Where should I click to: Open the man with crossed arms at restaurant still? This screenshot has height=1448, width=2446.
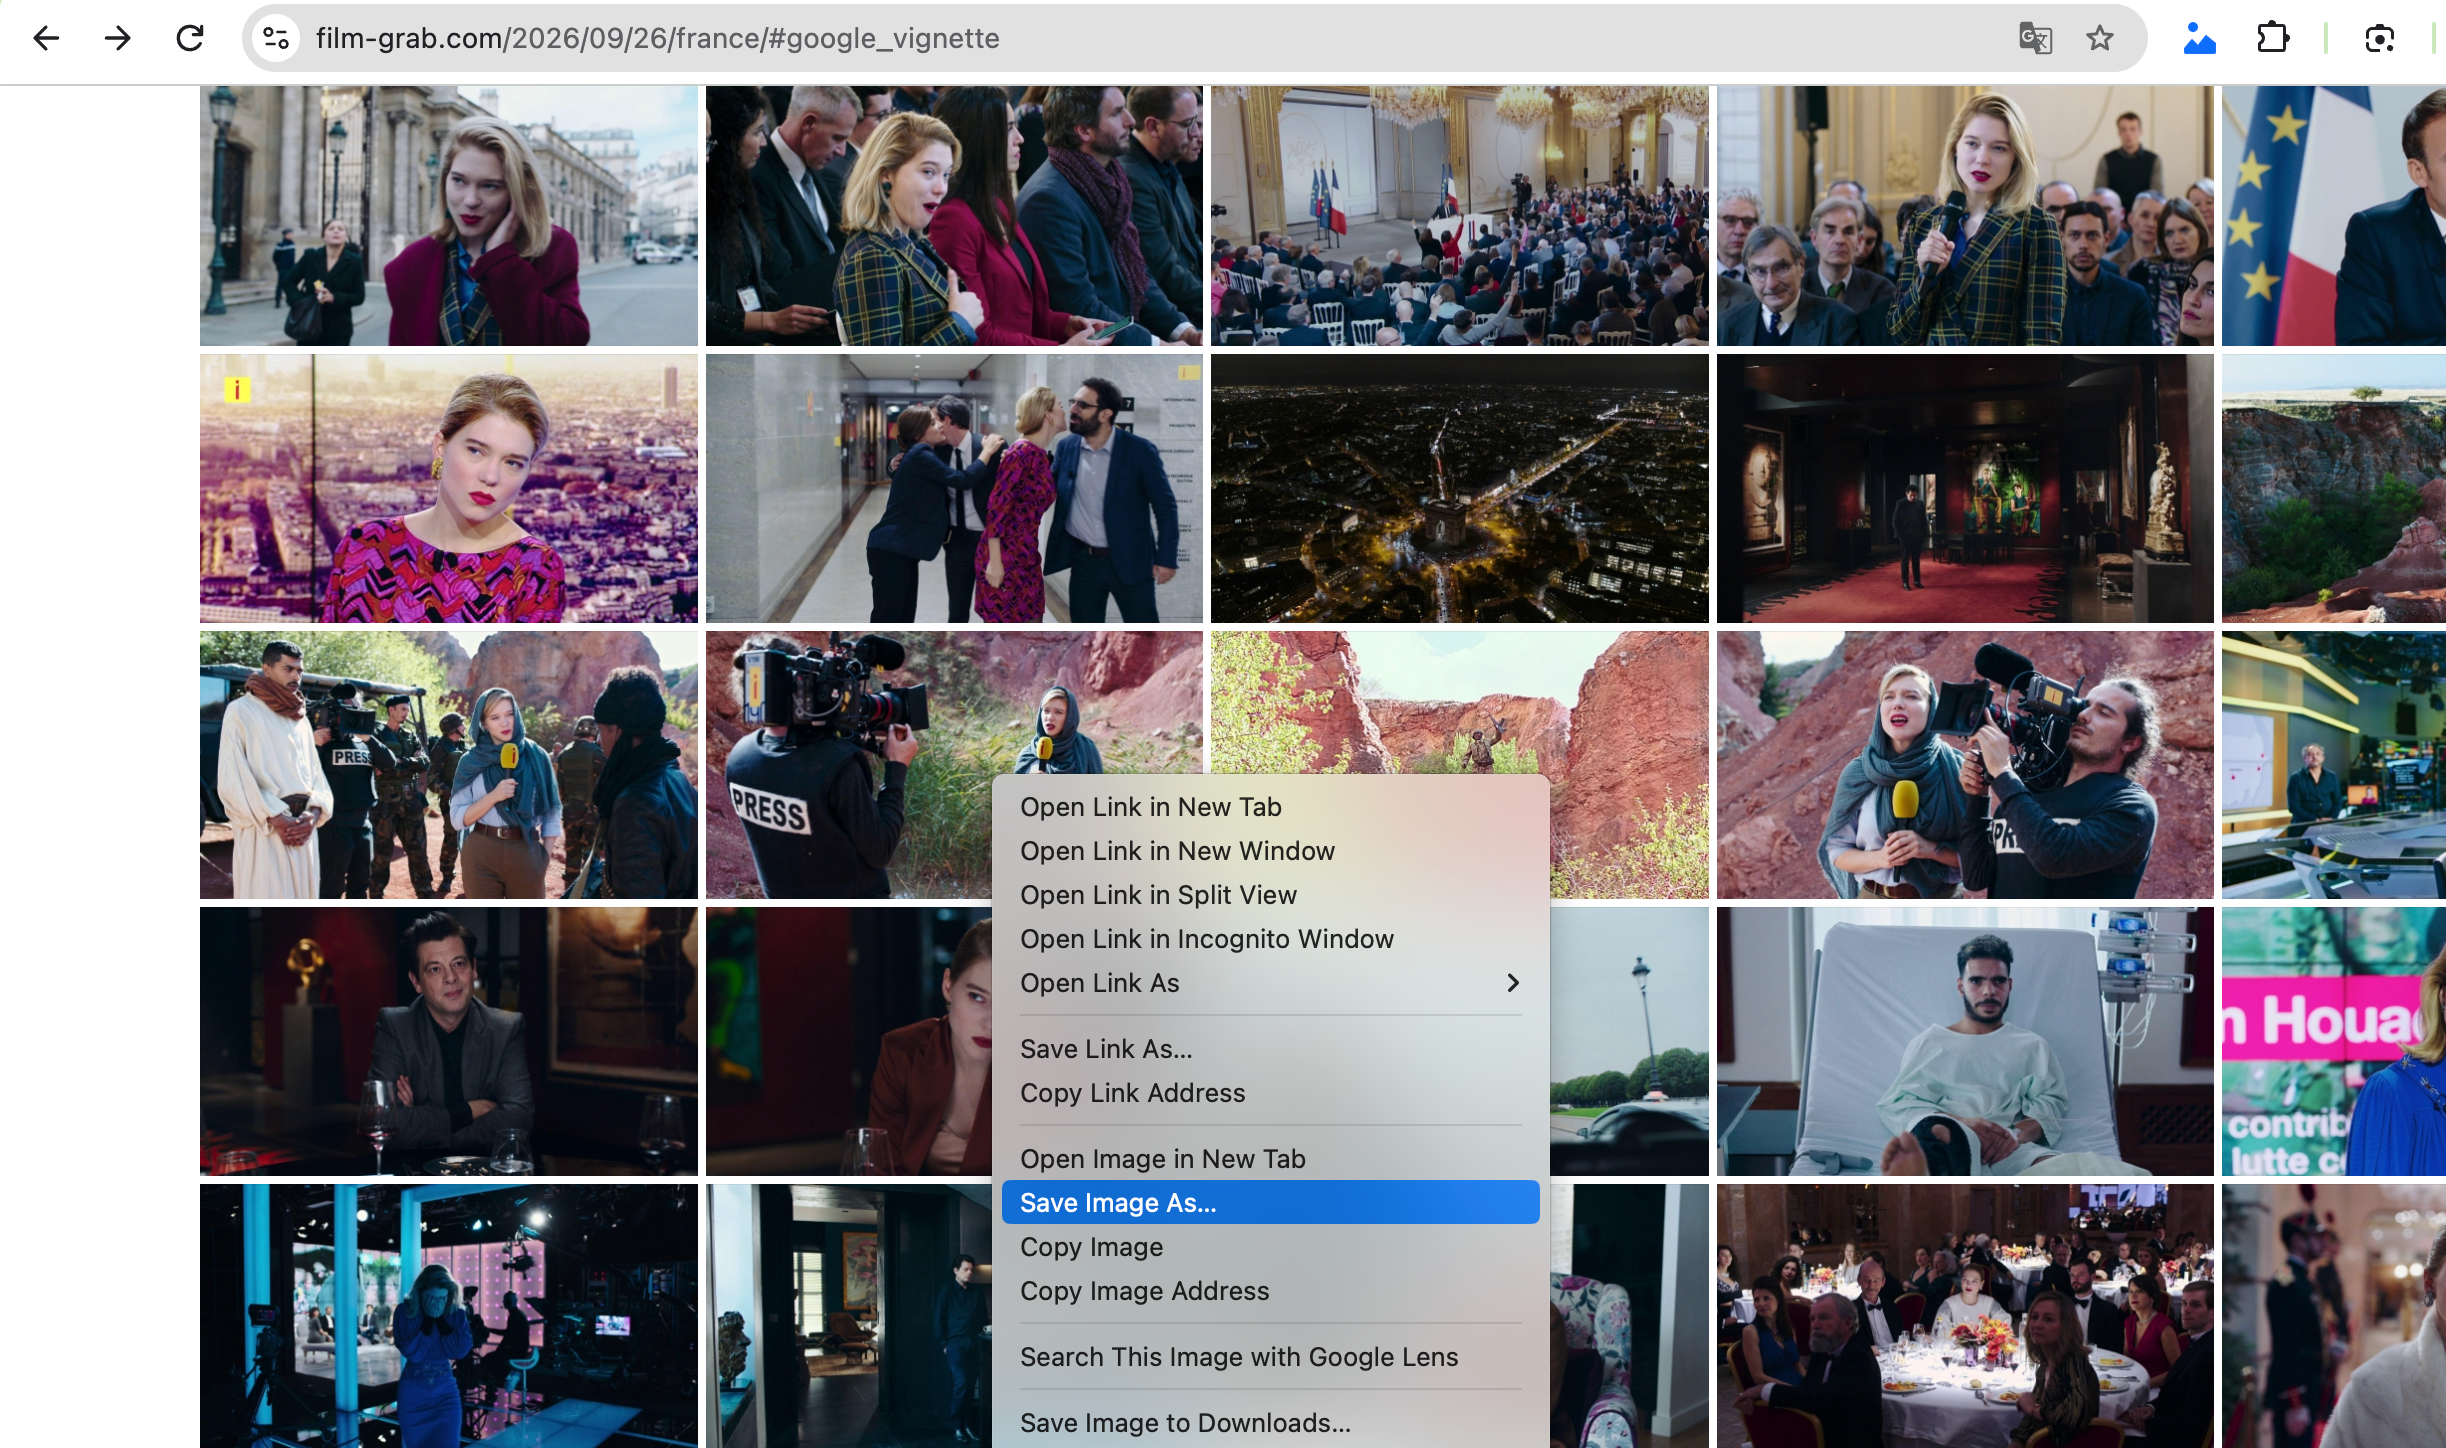(x=448, y=1041)
